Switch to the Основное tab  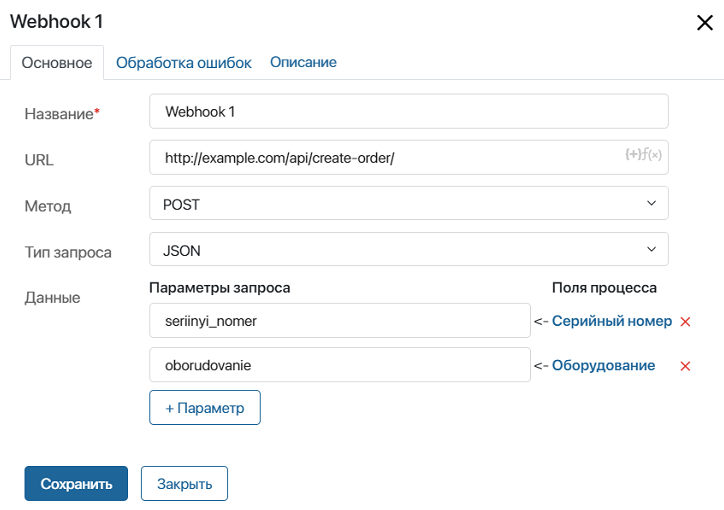tap(57, 63)
